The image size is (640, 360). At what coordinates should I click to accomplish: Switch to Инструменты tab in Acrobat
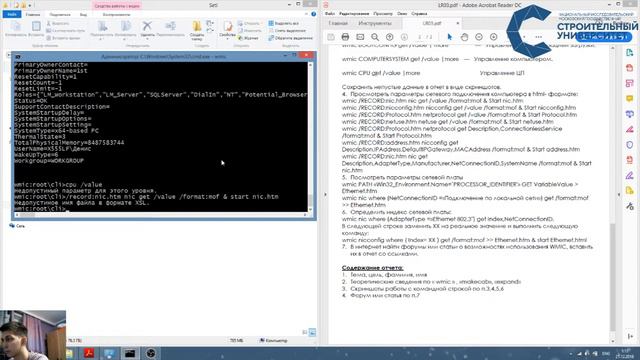375,23
